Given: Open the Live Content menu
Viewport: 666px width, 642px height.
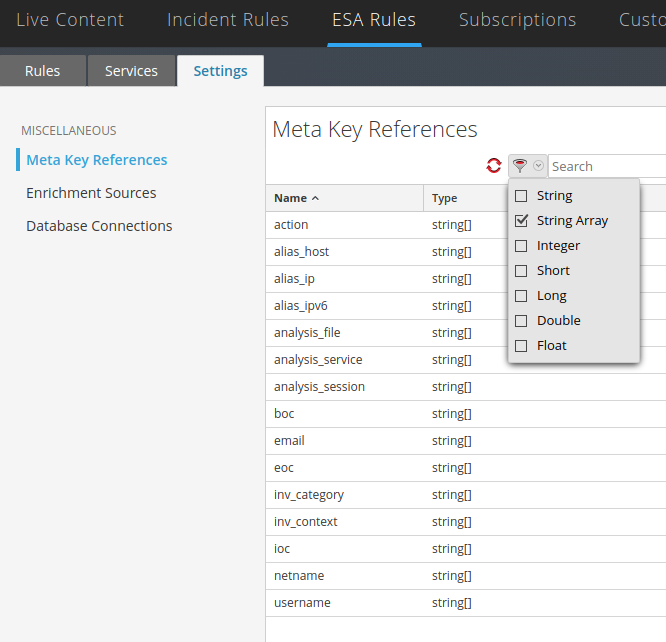Looking at the screenshot, I should (x=70, y=20).
